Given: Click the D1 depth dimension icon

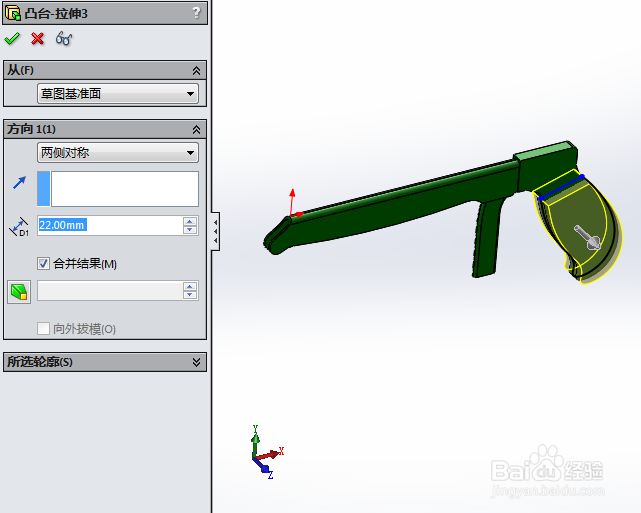Looking at the screenshot, I should coord(19,226).
